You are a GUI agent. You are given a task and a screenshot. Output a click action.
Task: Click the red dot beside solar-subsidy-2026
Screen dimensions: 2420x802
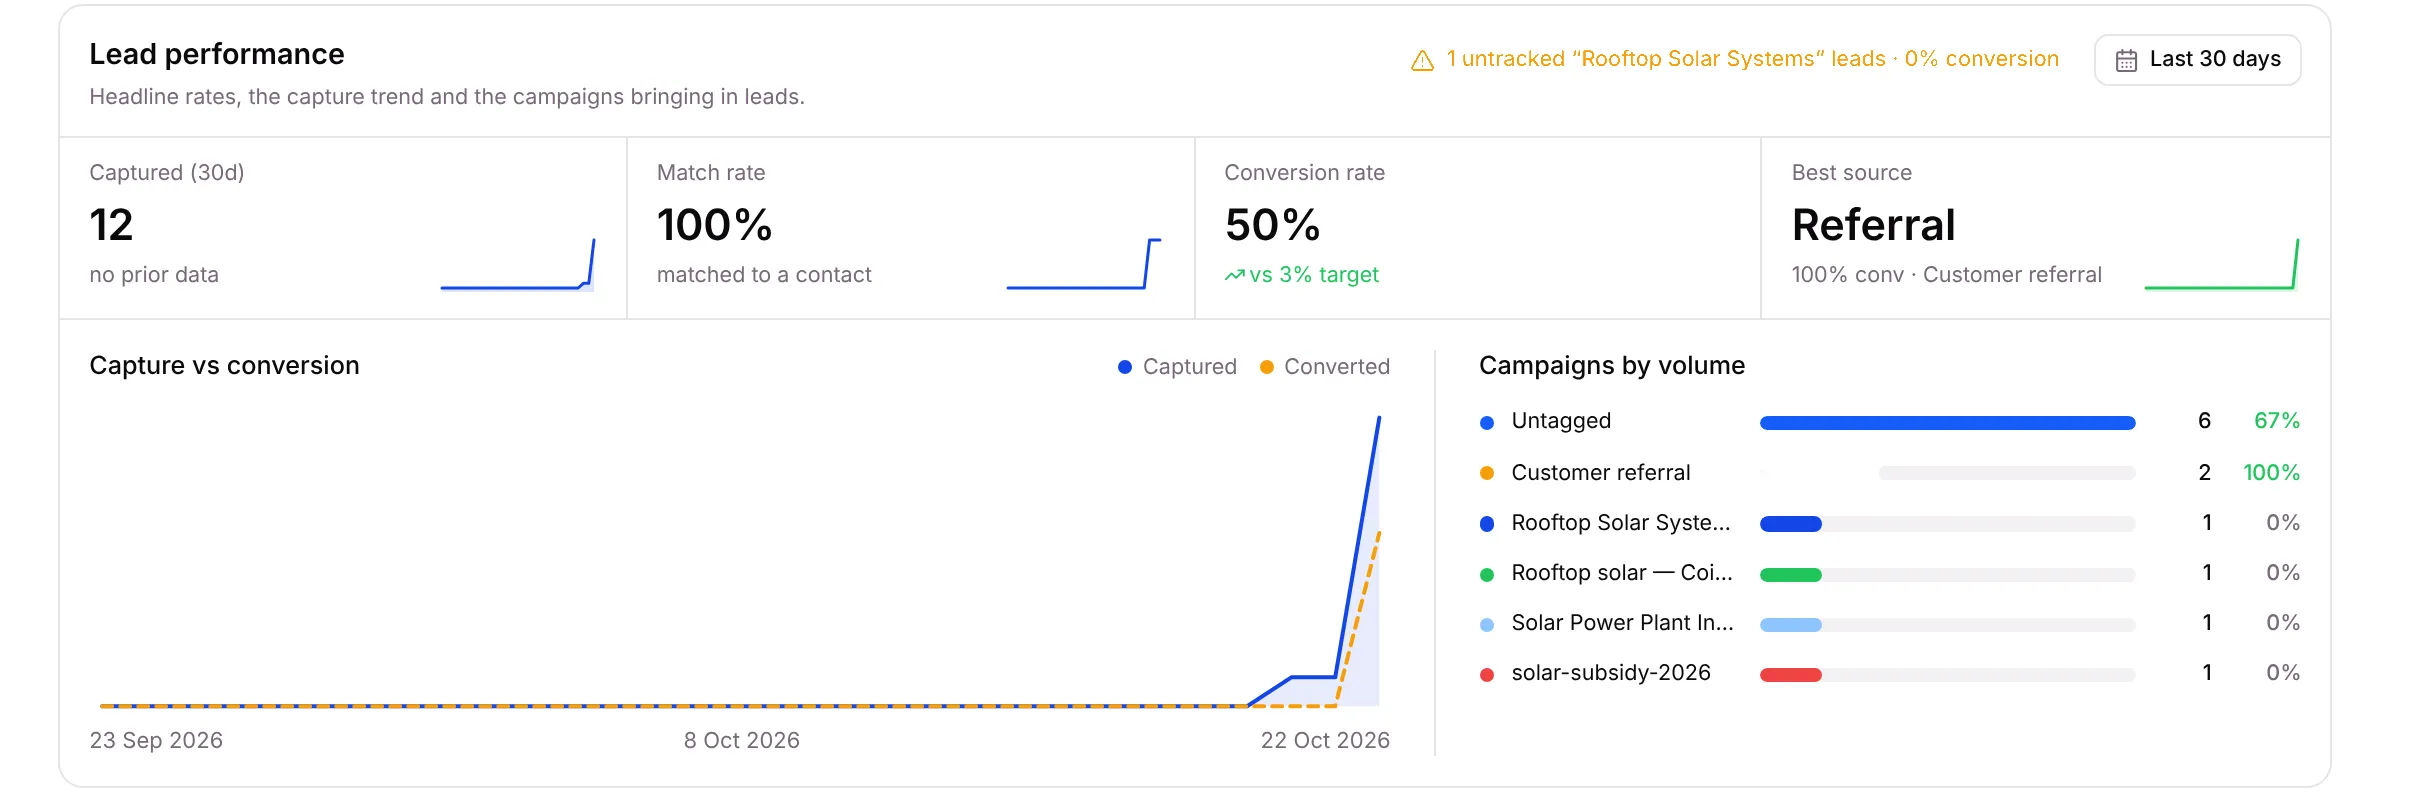pyautogui.click(x=1487, y=675)
